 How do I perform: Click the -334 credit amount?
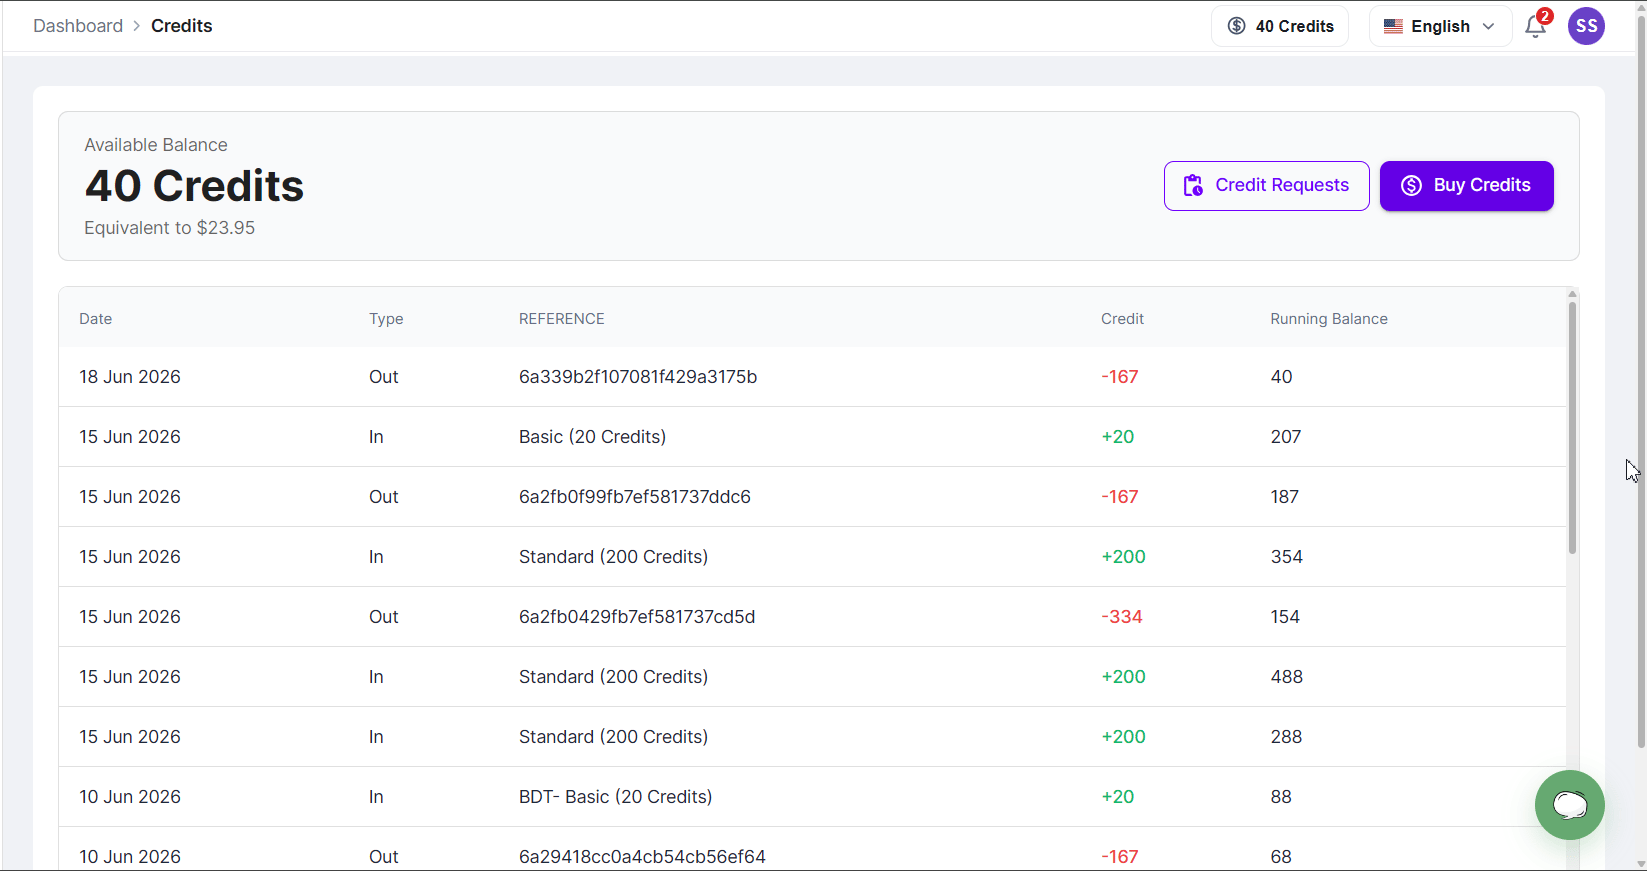(1122, 617)
